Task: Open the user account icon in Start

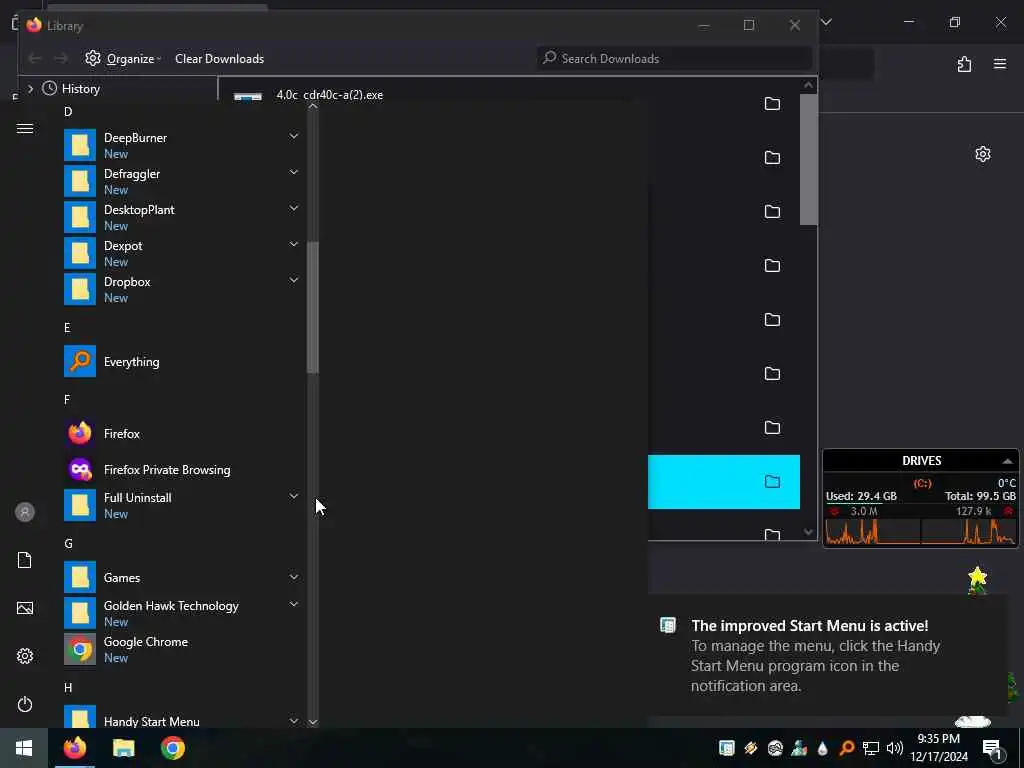Action: 25,512
